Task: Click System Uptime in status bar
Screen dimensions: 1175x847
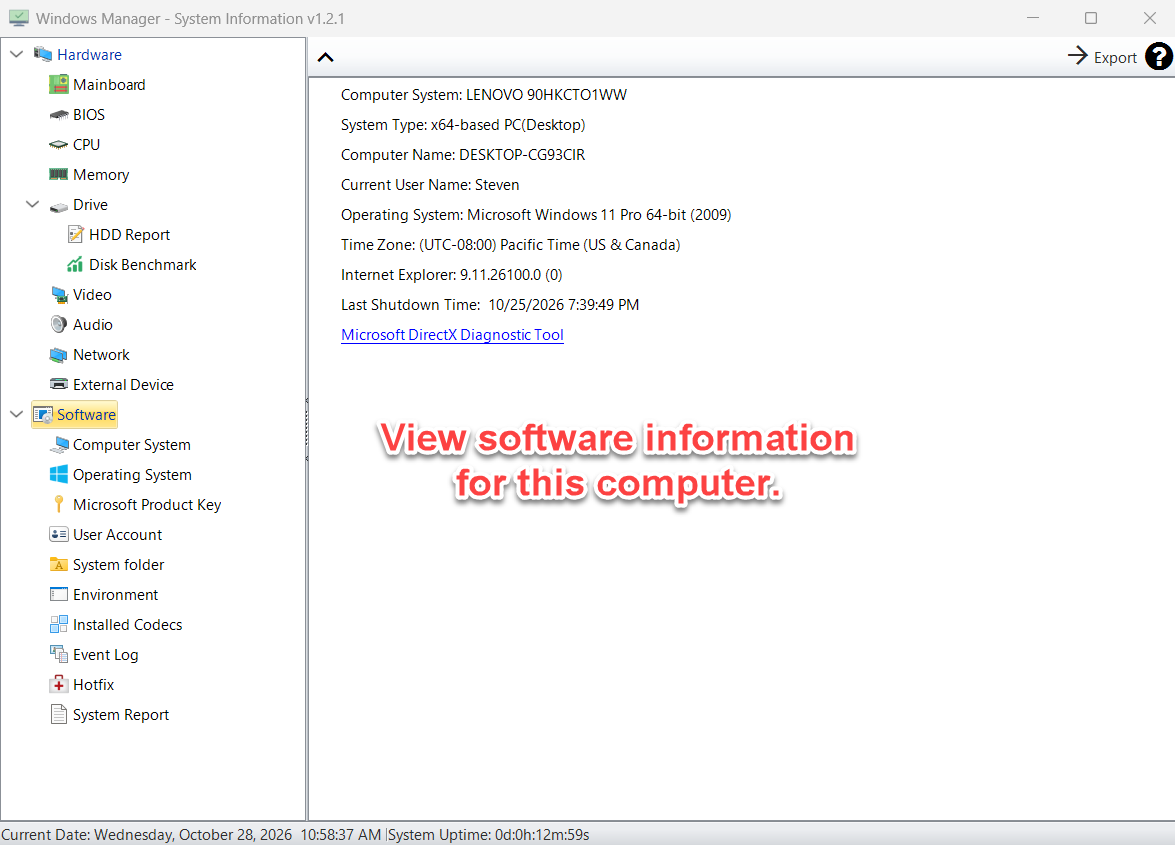Action: pos(489,835)
